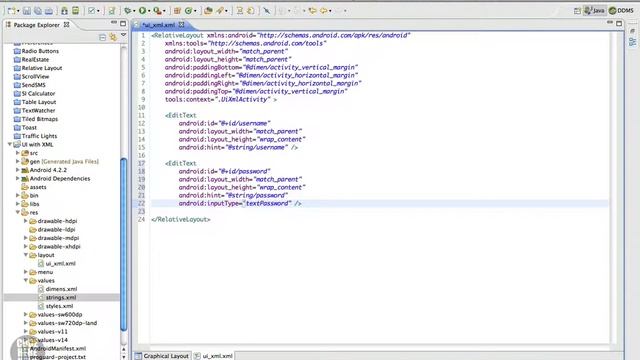Select the Package Explorer tab
640x360 pixels.
[x=37, y=25]
